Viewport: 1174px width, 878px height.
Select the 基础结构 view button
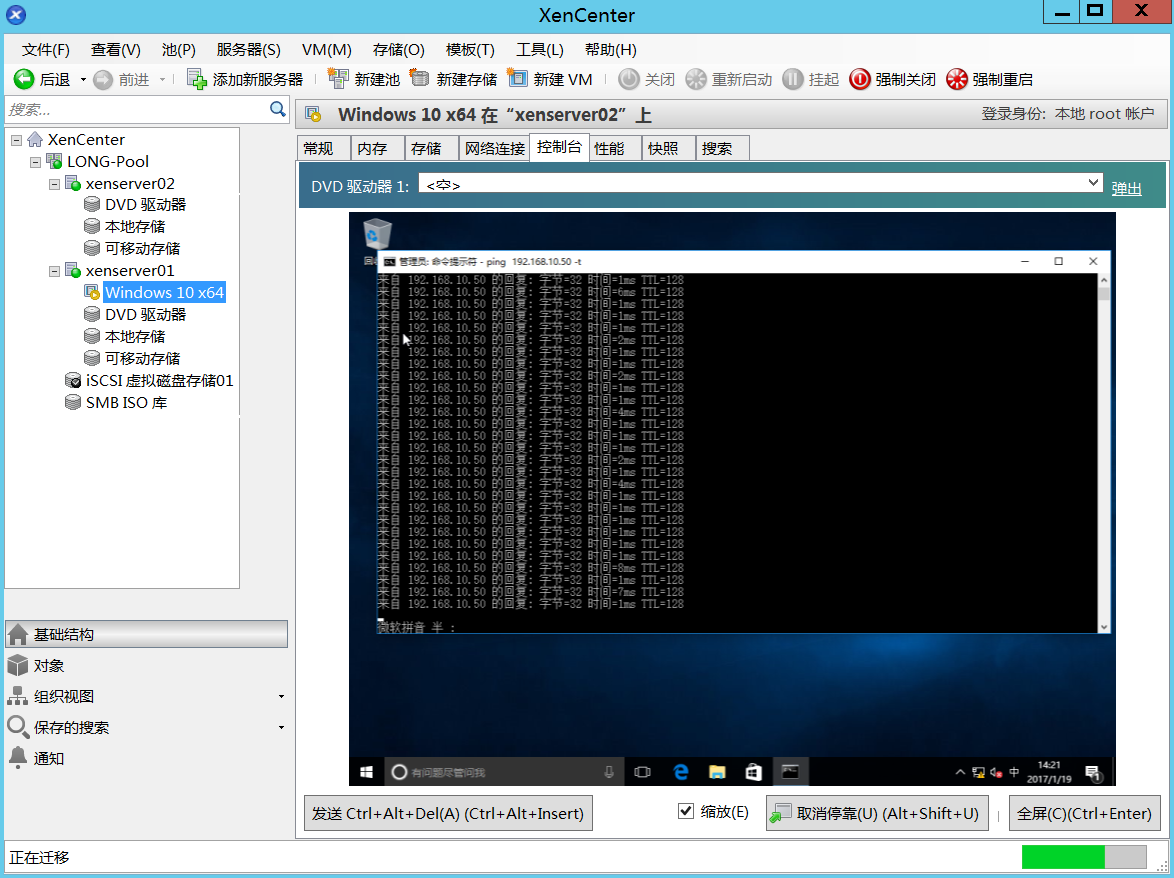click(x=146, y=635)
